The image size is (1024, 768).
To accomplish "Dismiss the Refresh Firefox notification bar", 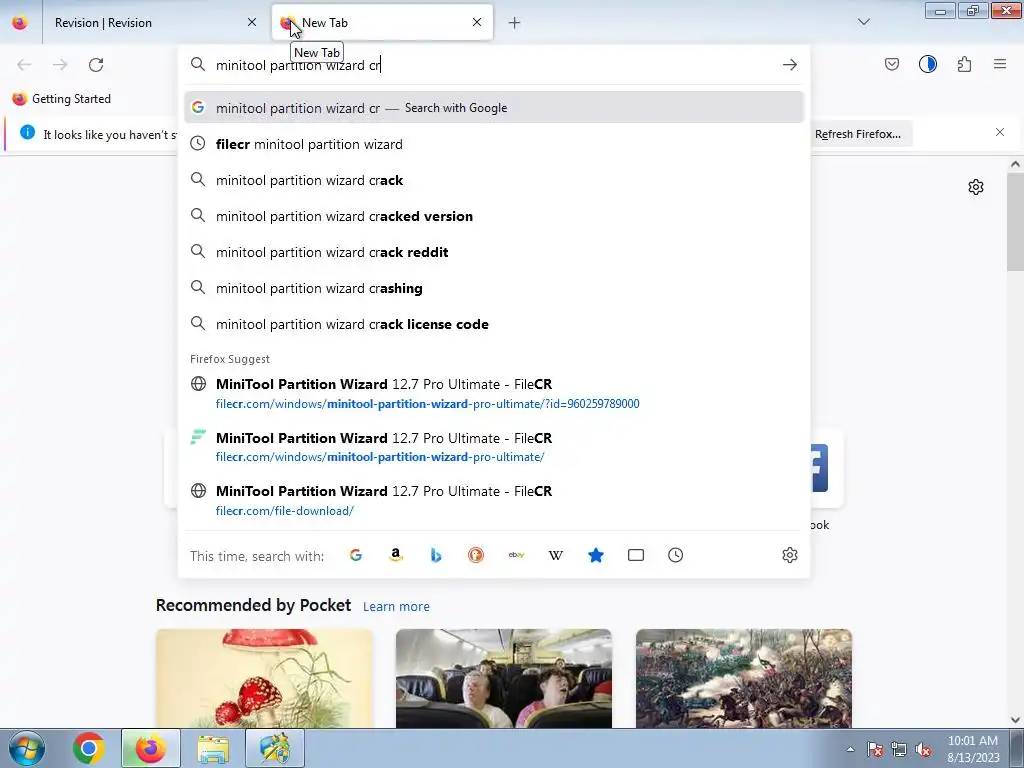I will [1000, 132].
